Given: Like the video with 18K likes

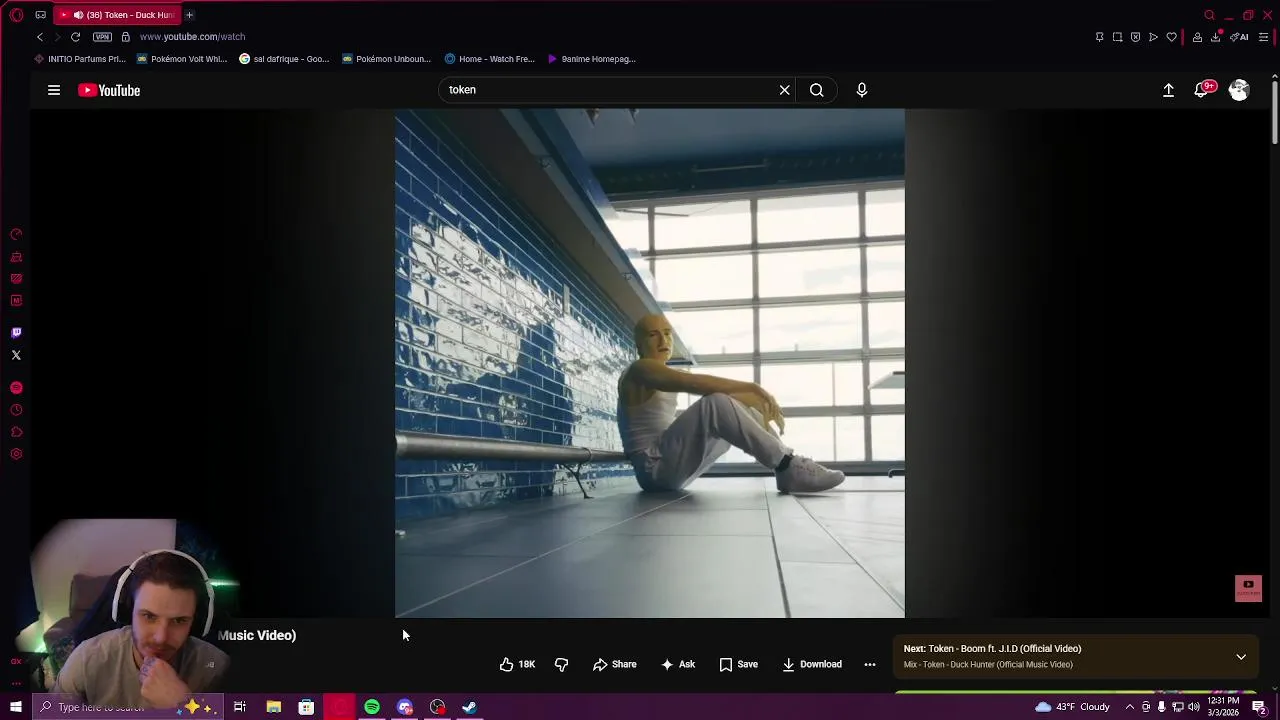Looking at the screenshot, I should (517, 664).
